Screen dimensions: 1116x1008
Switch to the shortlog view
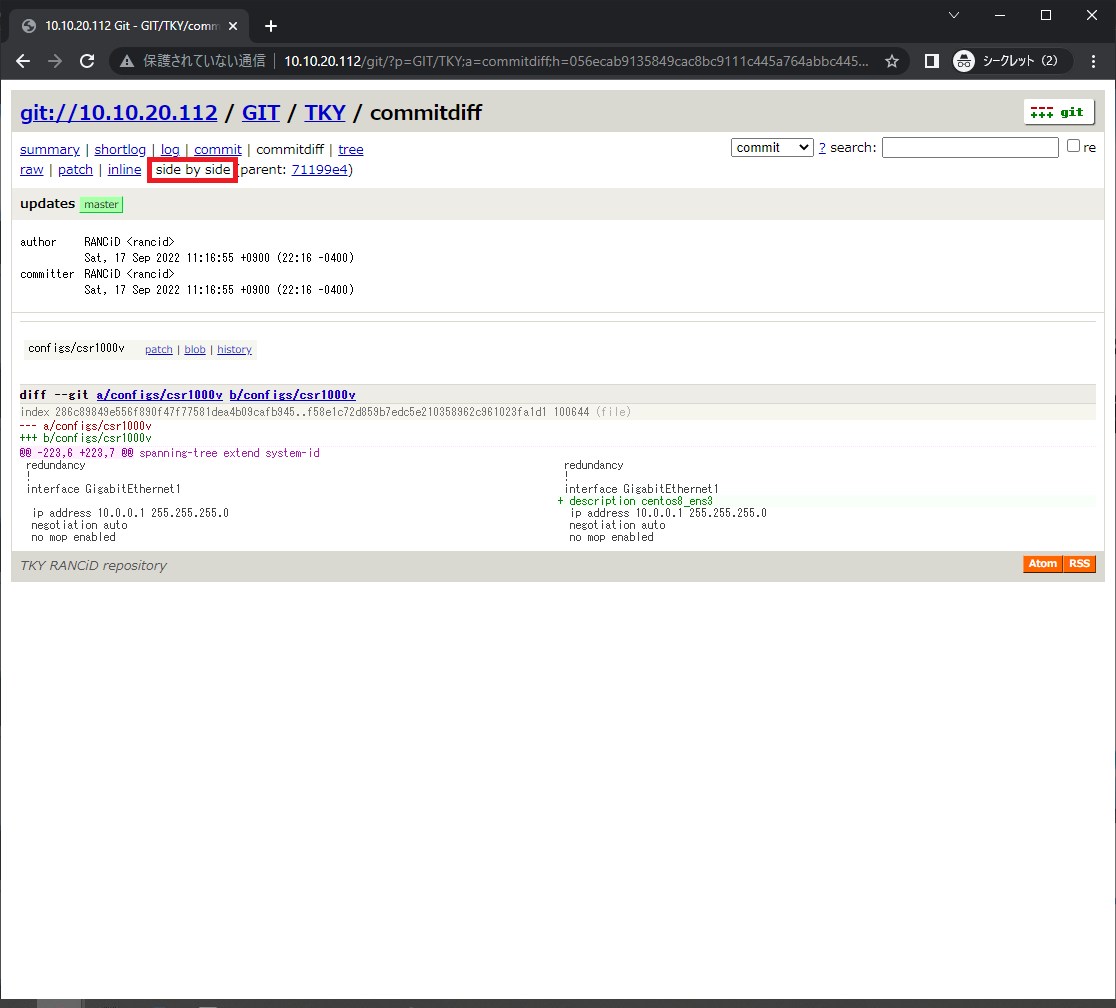pyautogui.click(x=120, y=150)
